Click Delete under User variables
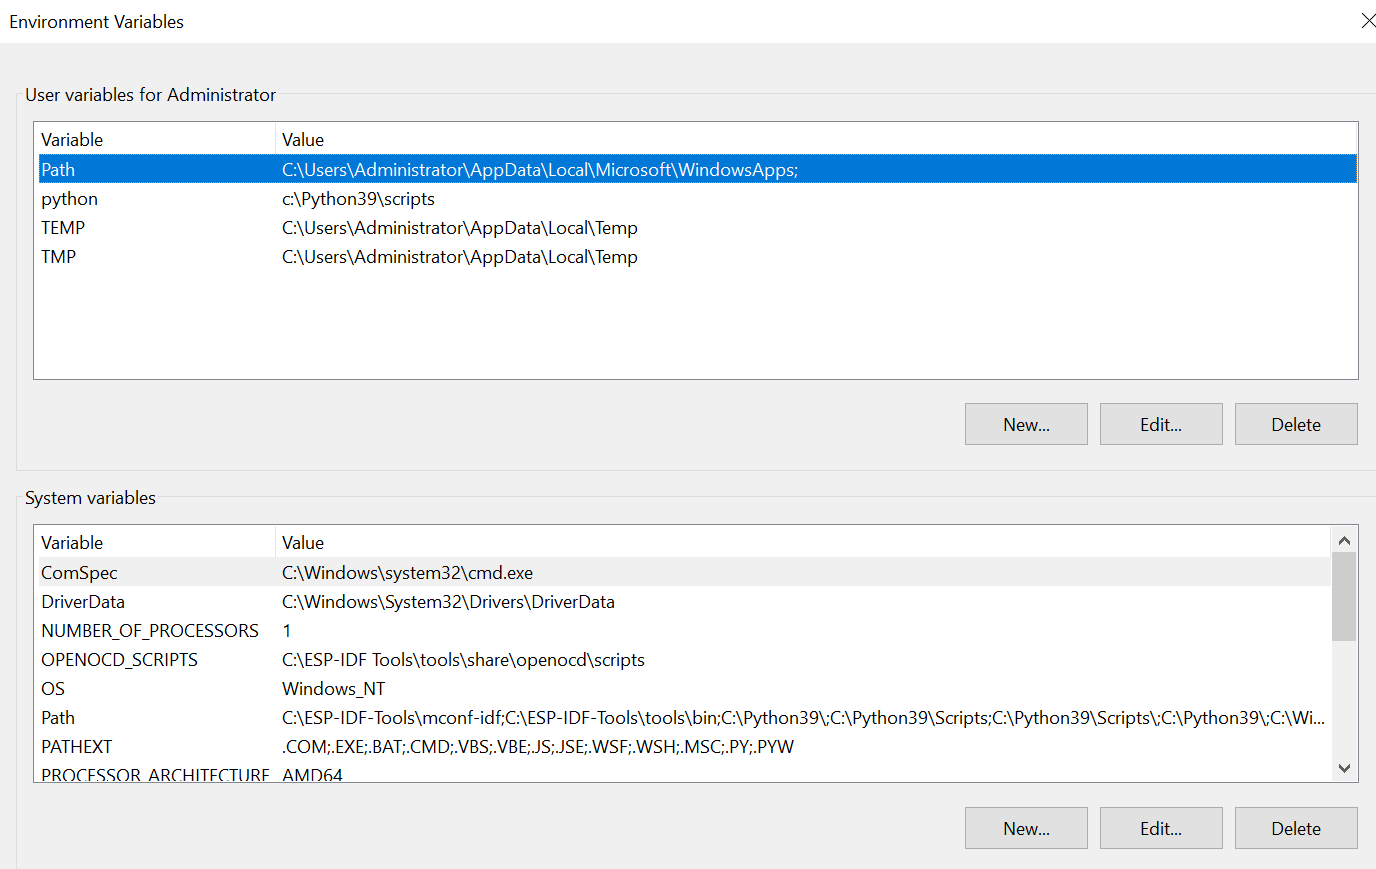Image resolution: width=1376 pixels, height=869 pixels. pos(1295,424)
